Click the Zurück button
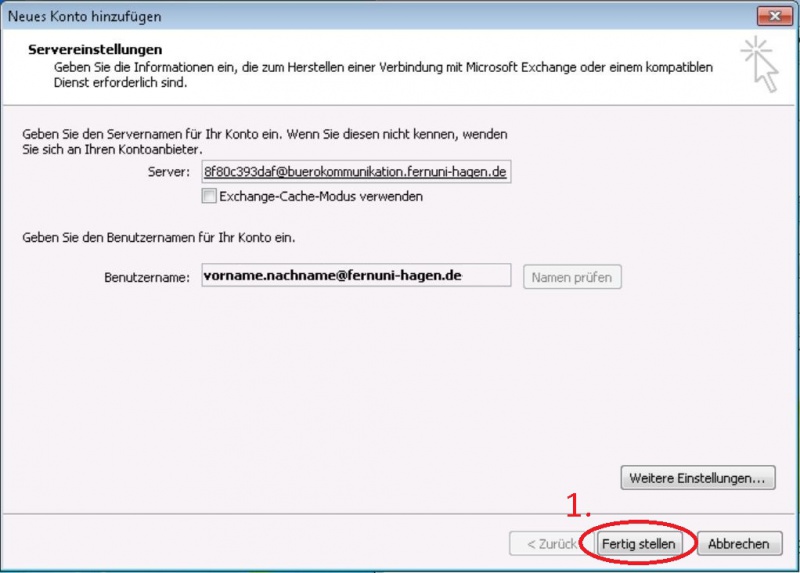Screen dimensions: 800x573 [551, 544]
